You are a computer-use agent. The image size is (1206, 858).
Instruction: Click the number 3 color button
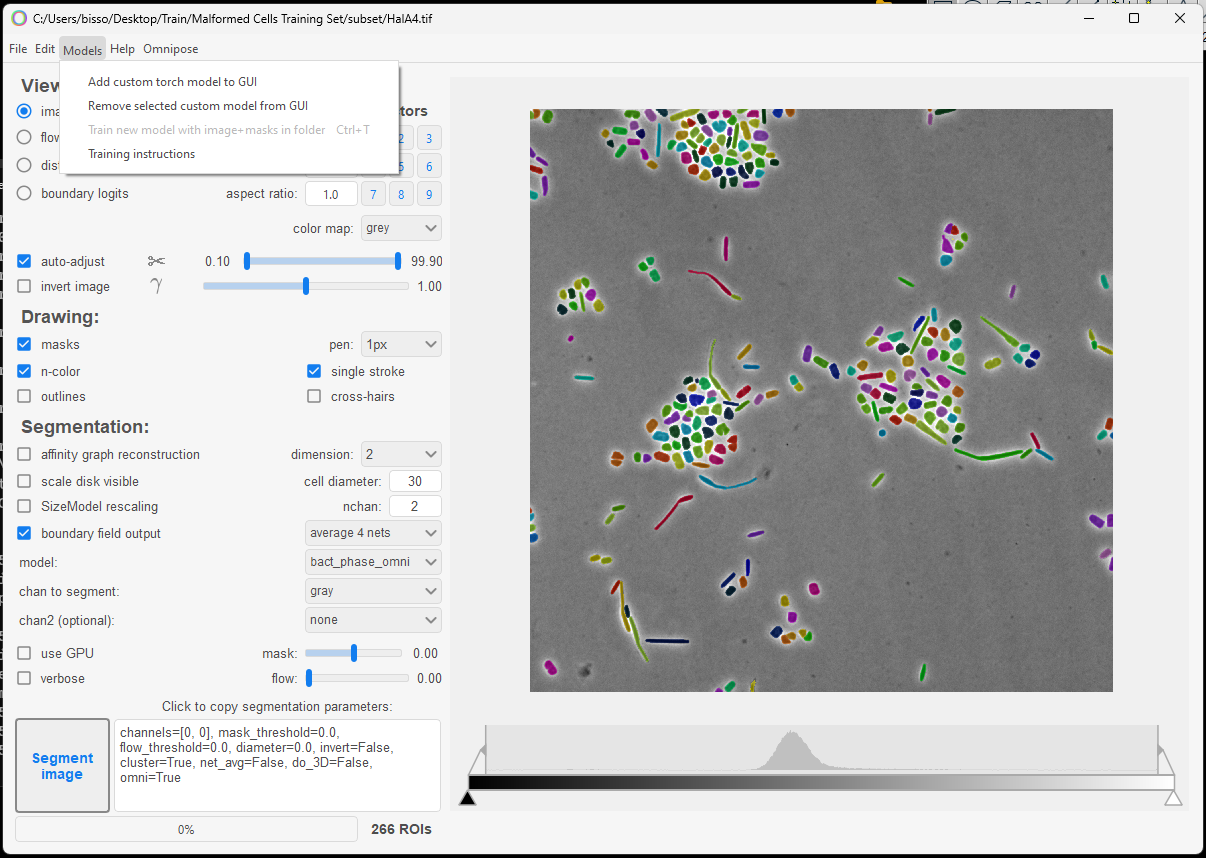point(429,139)
